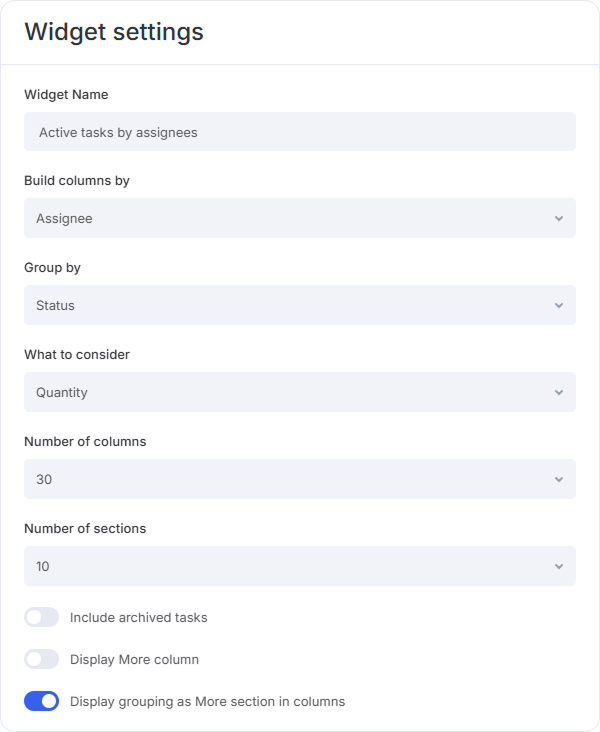
Task: Click Display grouping as More section label
Action: point(207,701)
